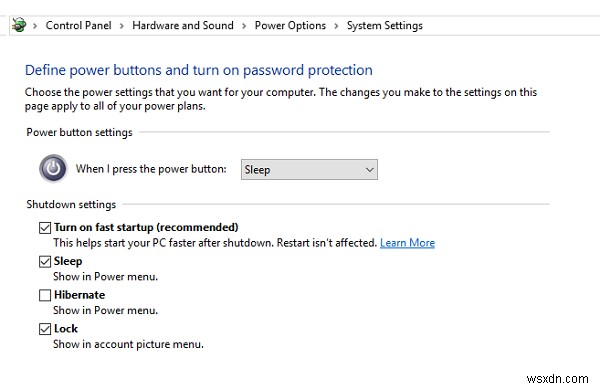Expand chevron before Control Panel

pyautogui.click(x=35, y=26)
